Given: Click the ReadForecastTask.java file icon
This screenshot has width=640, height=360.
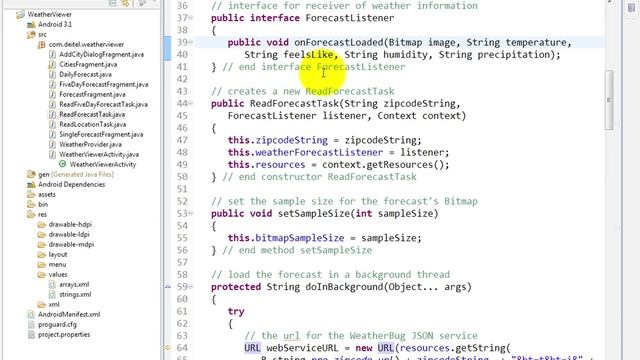Looking at the screenshot, I should 52,114.
